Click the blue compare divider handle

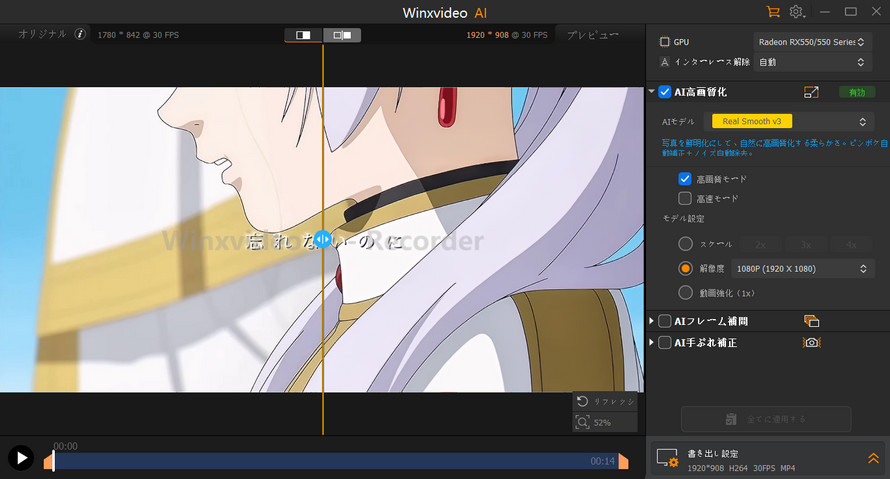coord(322,240)
